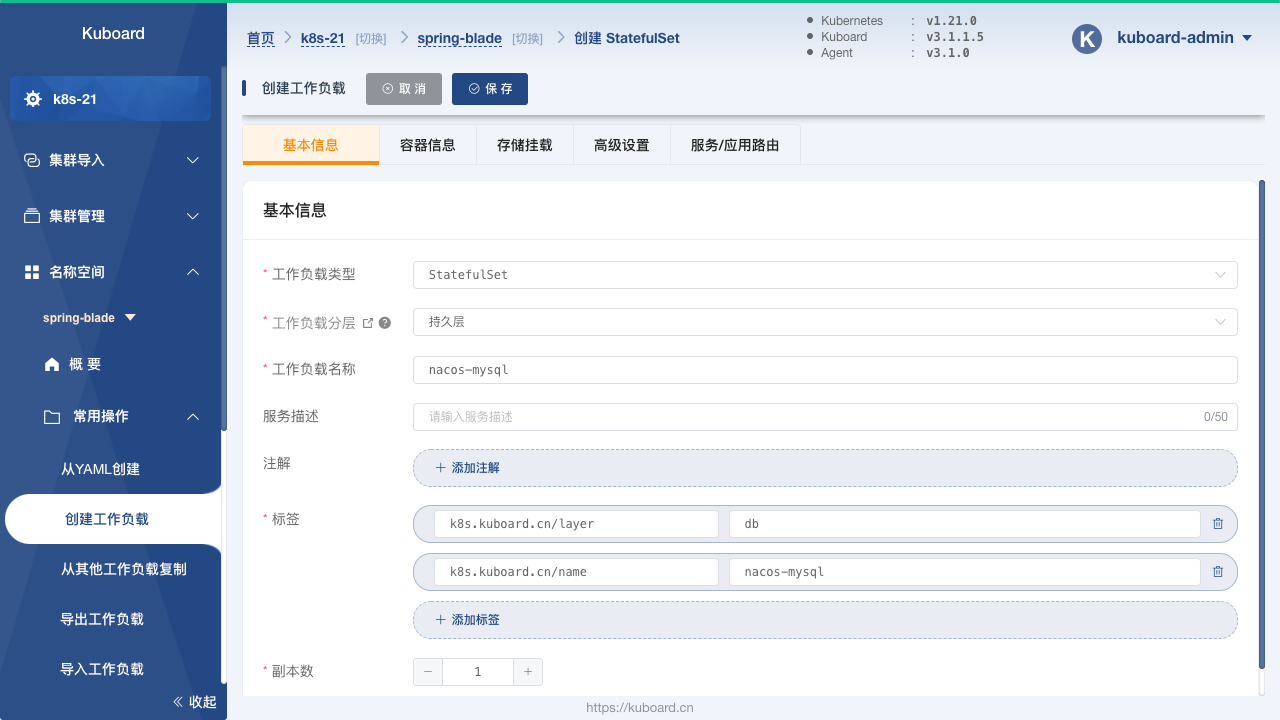Click the 集群导入 sidebar icon
This screenshot has width=1280, height=720.
32,160
